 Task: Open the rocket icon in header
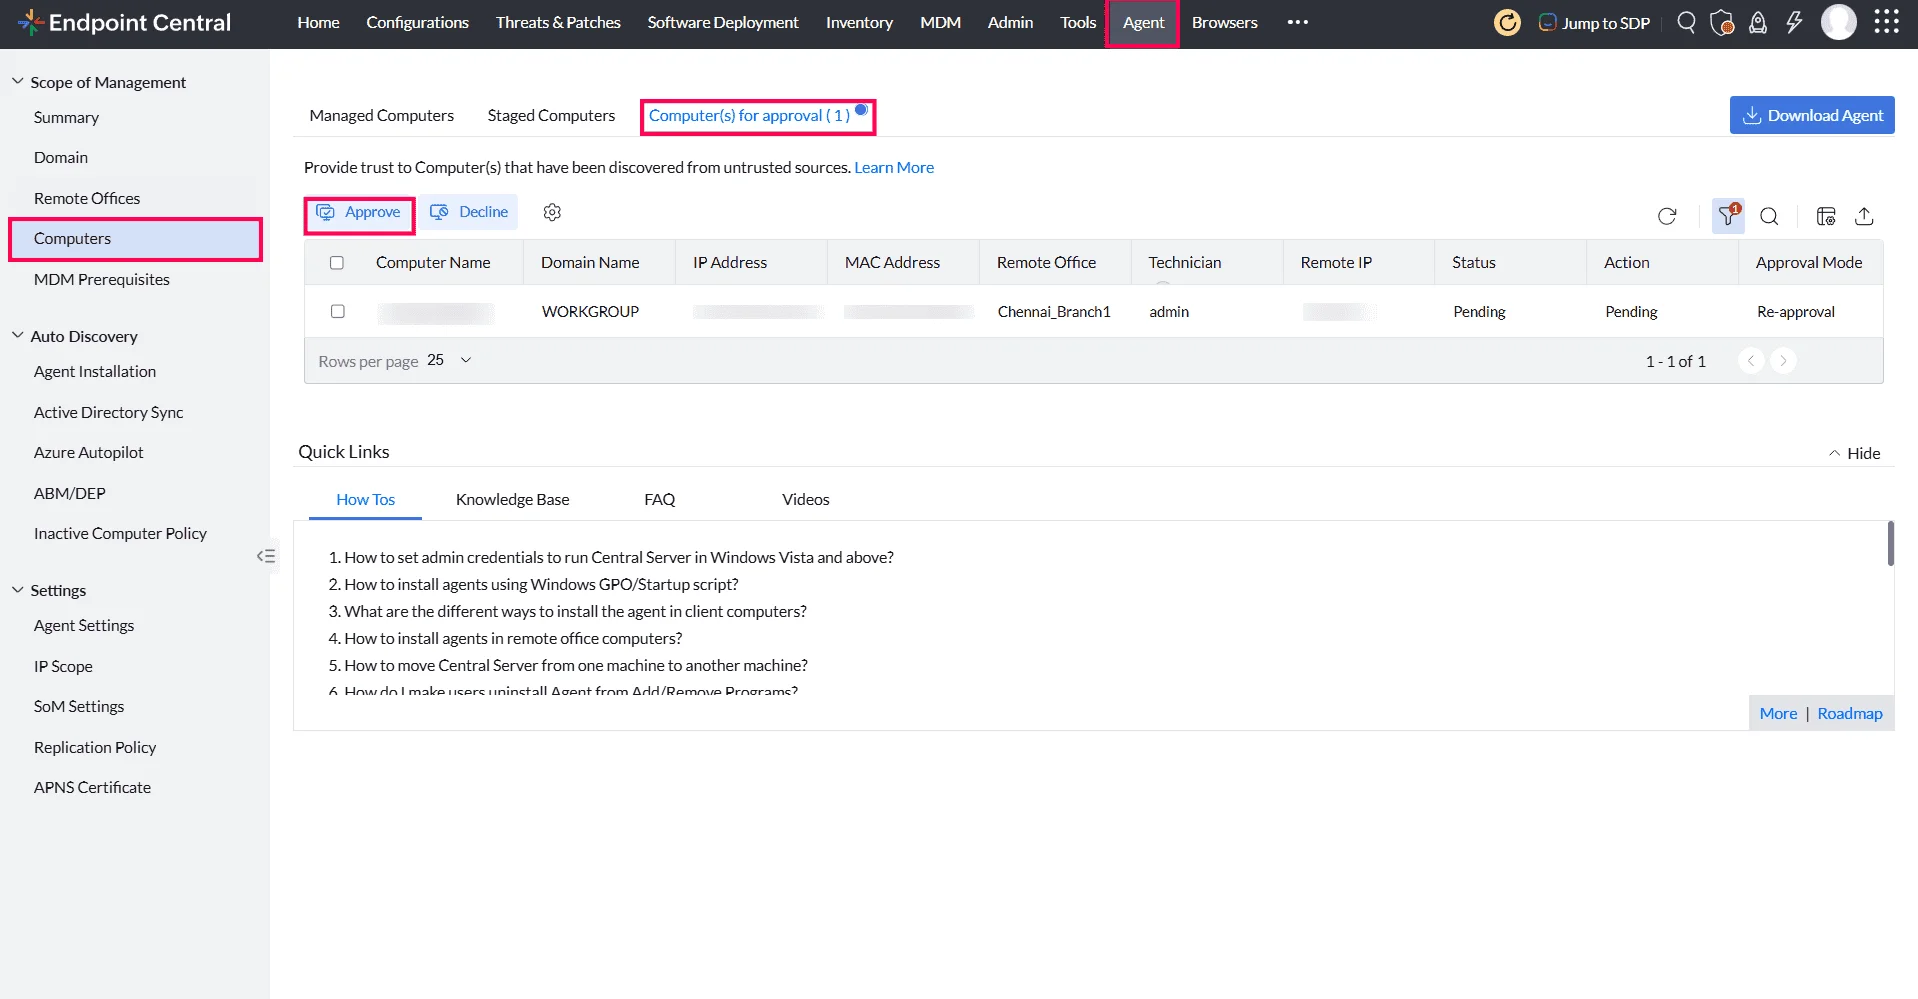point(1758,22)
